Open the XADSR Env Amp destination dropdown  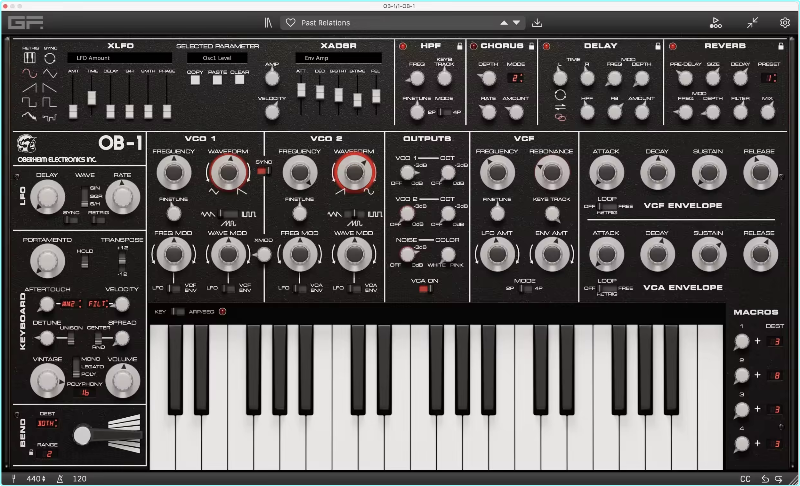click(x=338, y=58)
